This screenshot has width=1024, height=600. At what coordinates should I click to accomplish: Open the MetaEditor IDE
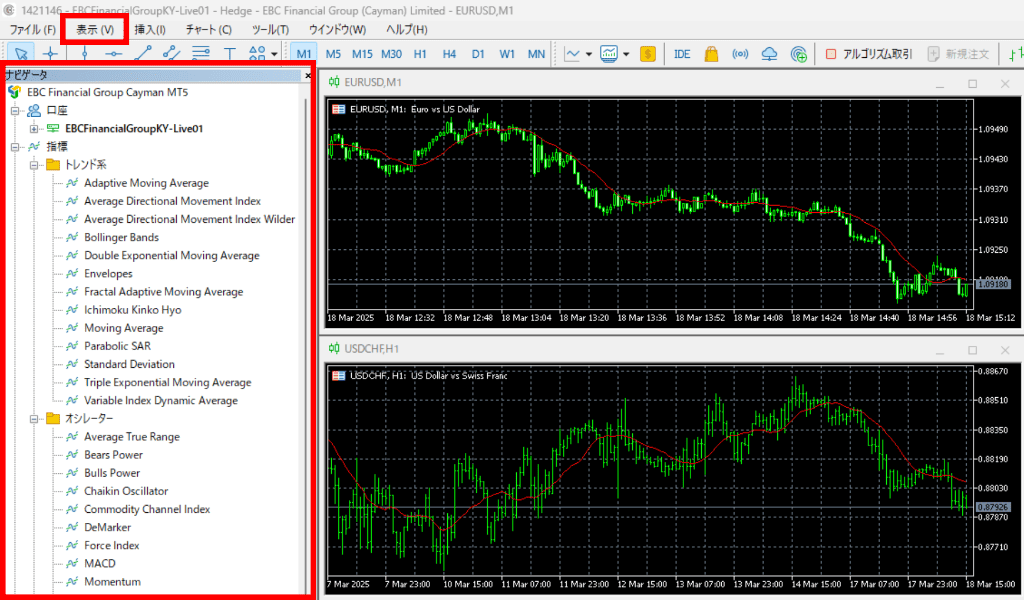click(682, 54)
